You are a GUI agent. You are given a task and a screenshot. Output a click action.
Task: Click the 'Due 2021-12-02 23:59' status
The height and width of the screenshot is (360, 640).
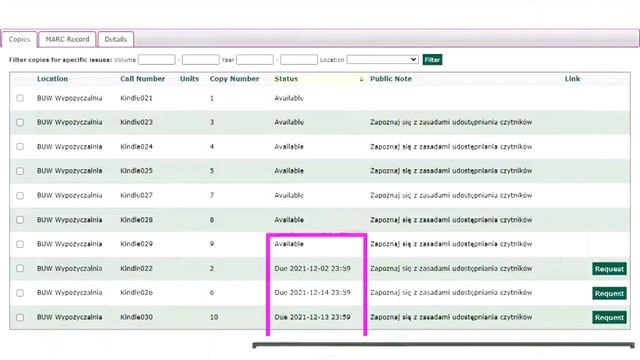point(312,268)
